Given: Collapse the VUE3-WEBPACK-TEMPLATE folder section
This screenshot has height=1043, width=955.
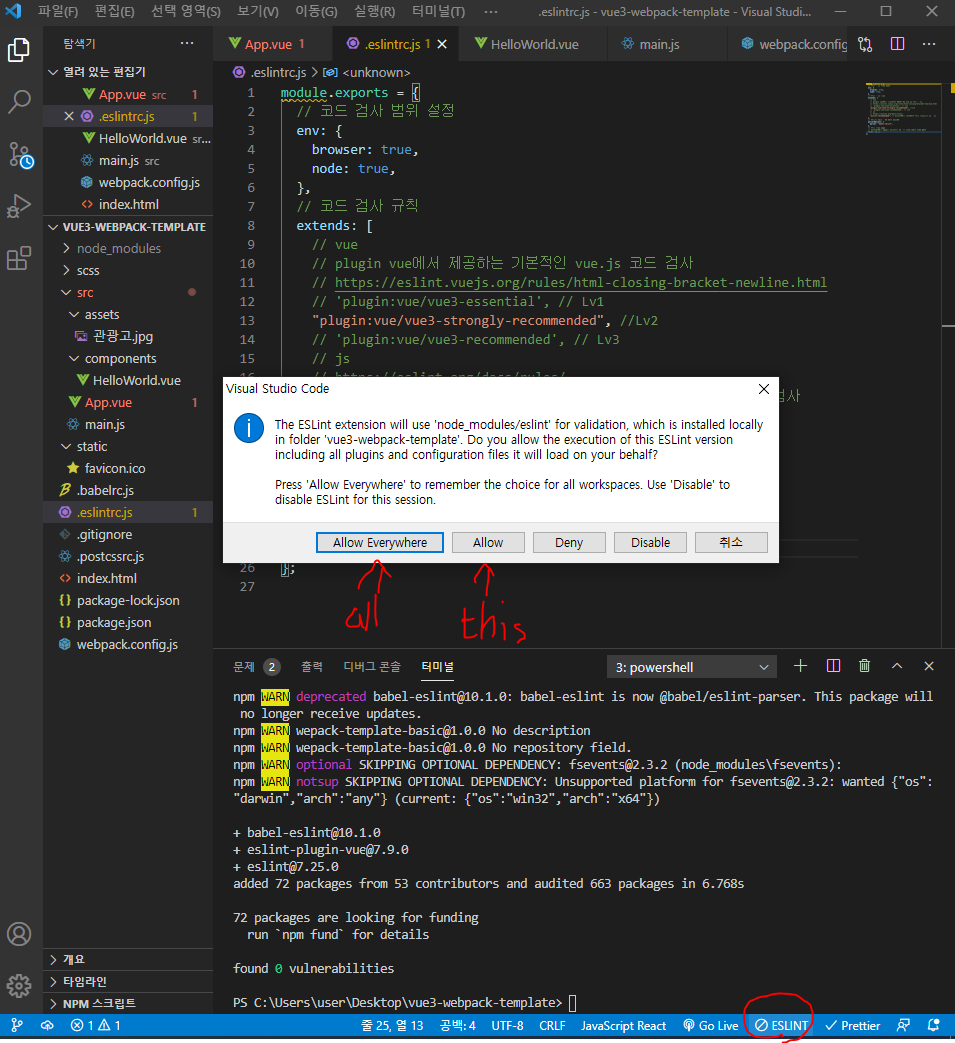Looking at the screenshot, I should 53,227.
